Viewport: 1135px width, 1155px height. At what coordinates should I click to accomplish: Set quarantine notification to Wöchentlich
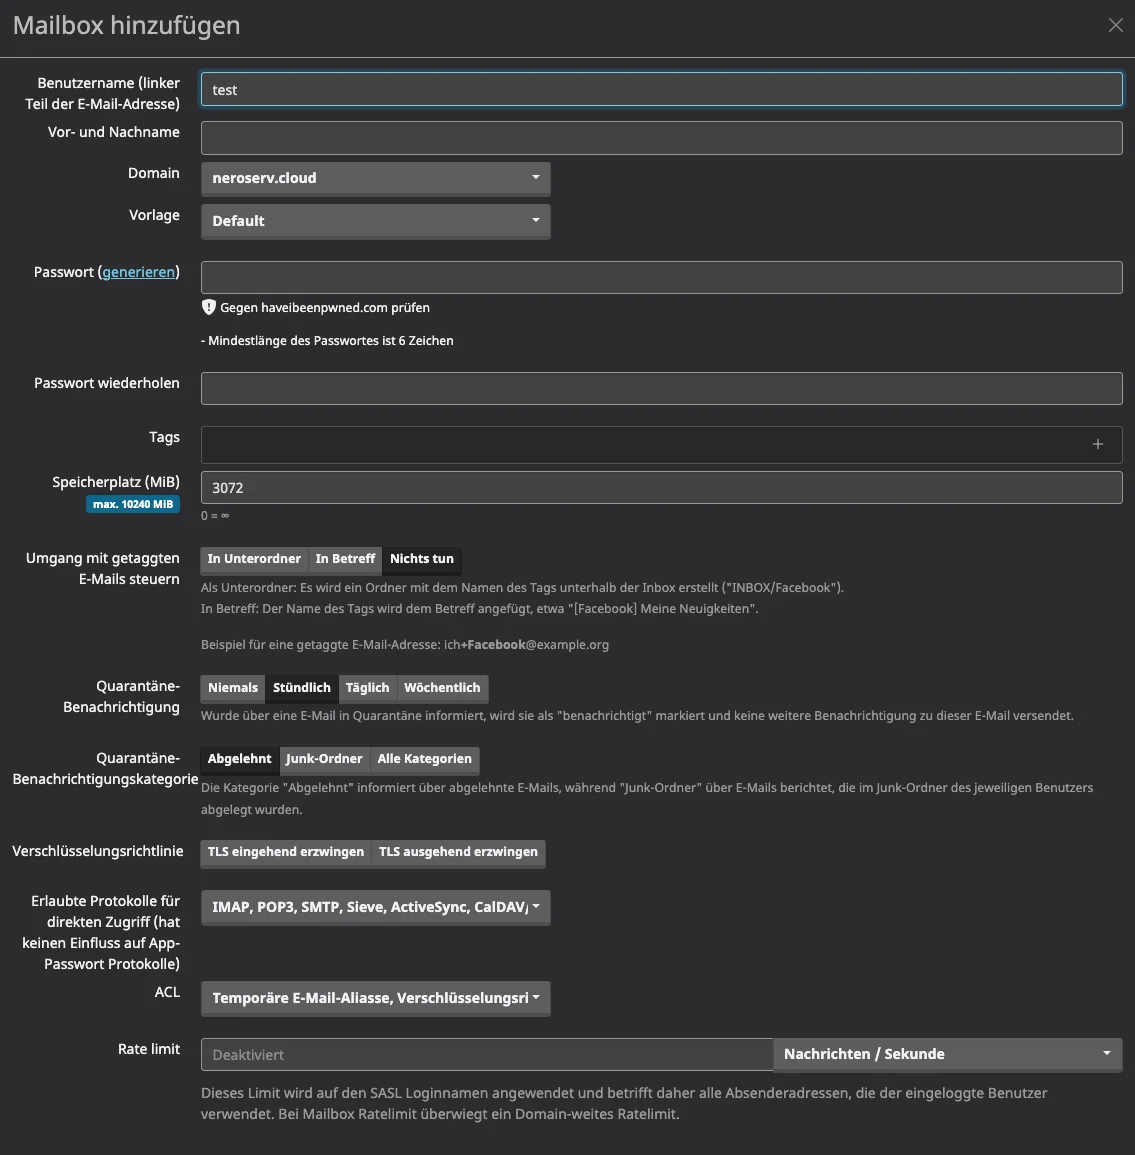coord(442,688)
